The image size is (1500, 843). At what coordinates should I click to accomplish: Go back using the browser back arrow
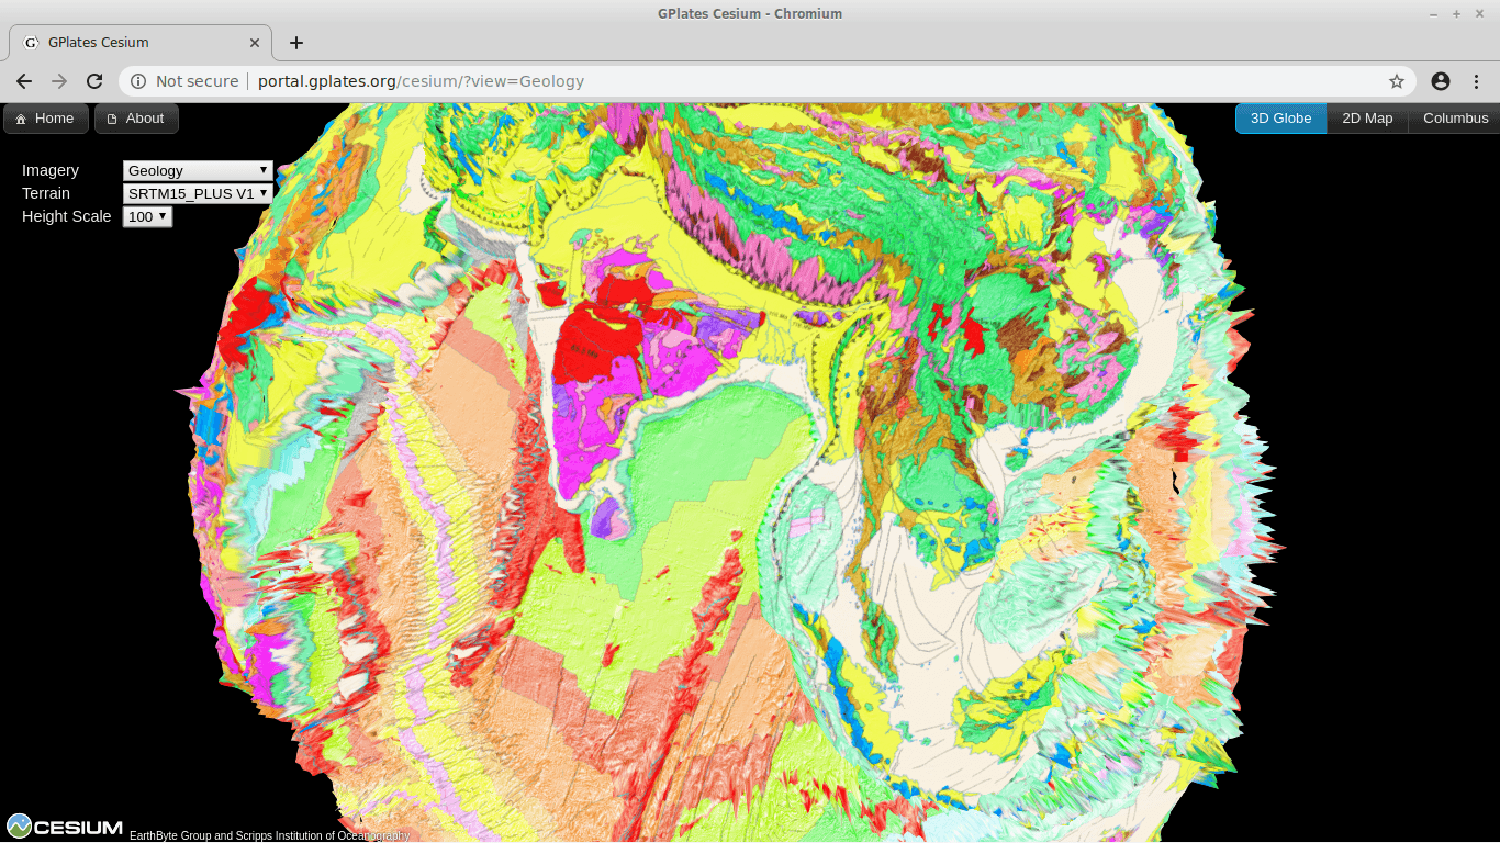point(23,81)
